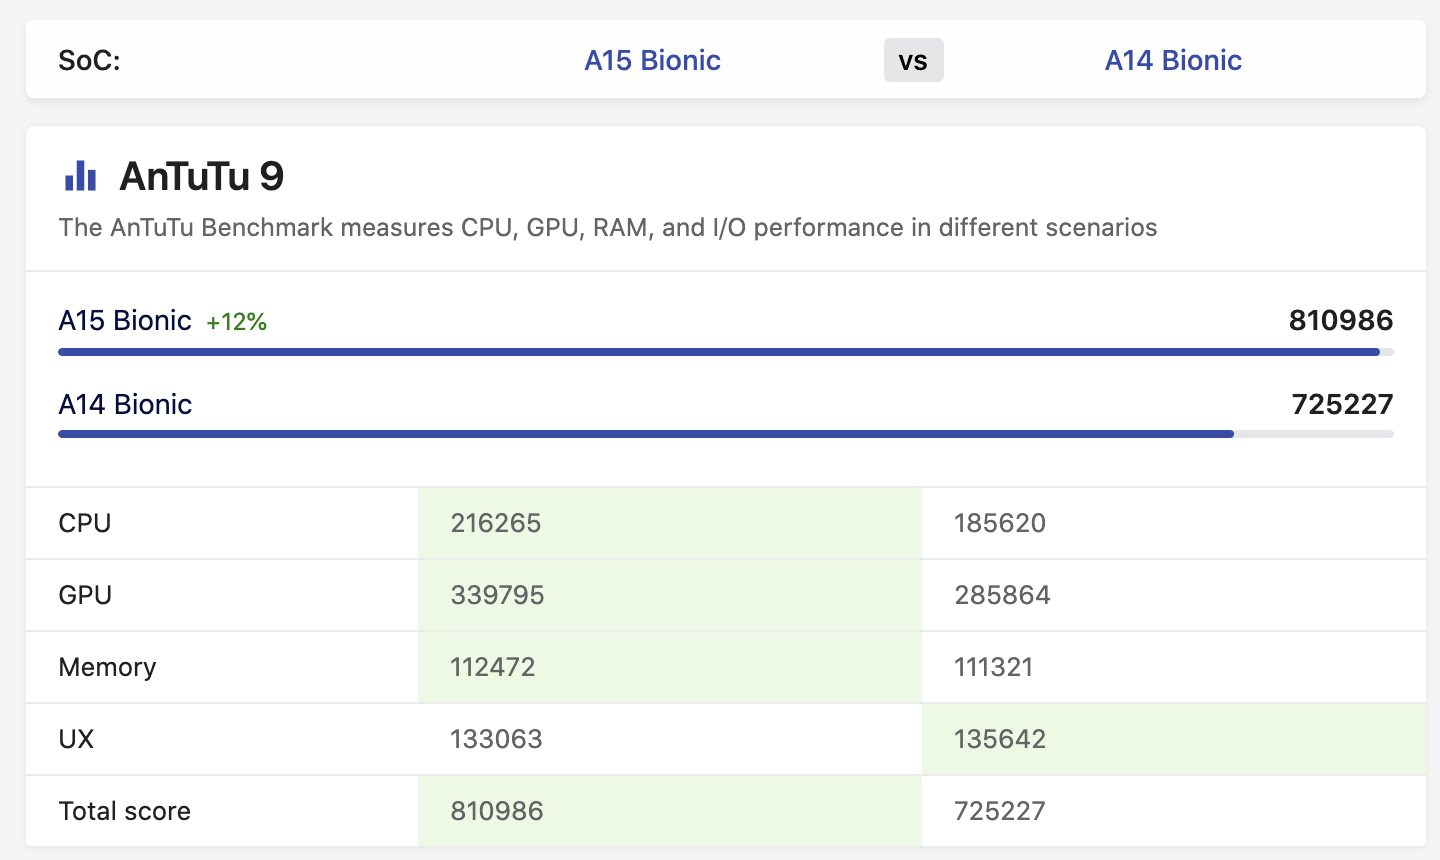Click the 810986 score beside A15 bar
Screen dimensions: 1440x860
point(1340,320)
